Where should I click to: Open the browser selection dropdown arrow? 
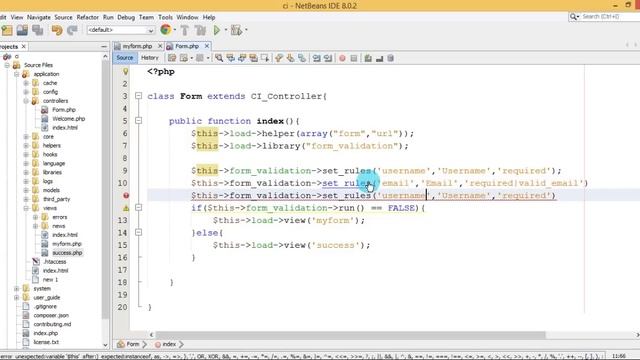(x=175, y=30)
